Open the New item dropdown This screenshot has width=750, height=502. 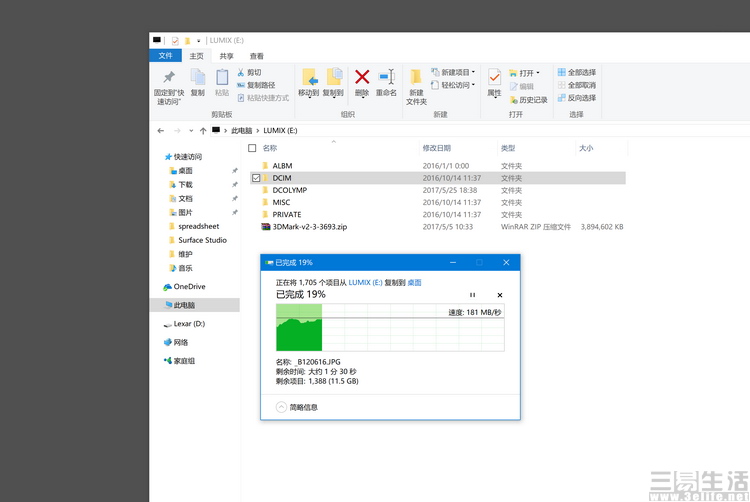(453, 72)
